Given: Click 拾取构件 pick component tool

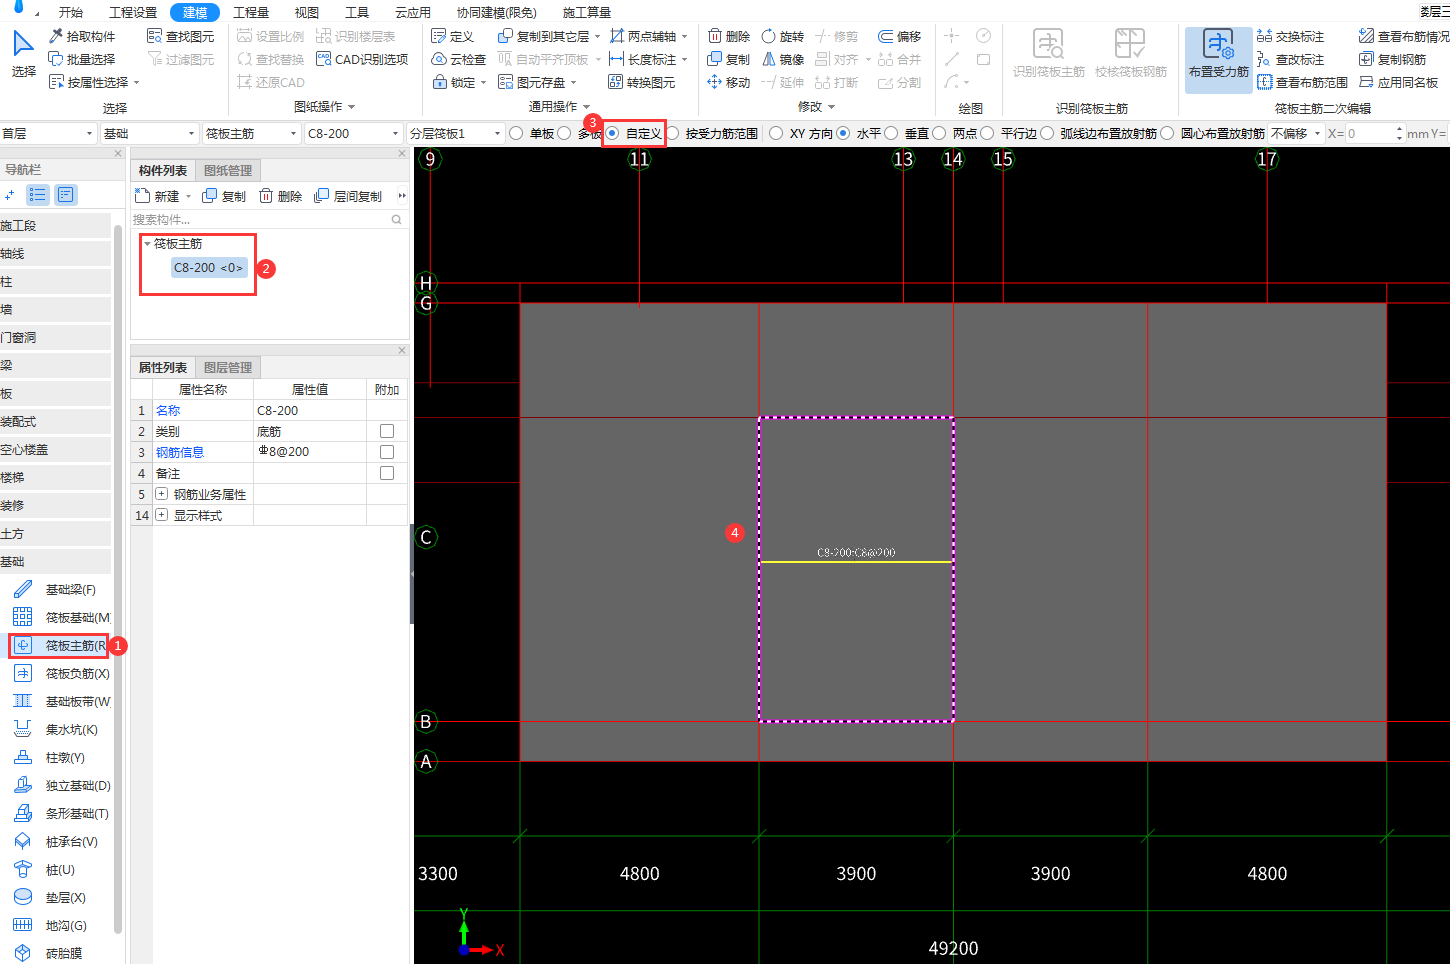Looking at the screenshot, I should [82, 36].
